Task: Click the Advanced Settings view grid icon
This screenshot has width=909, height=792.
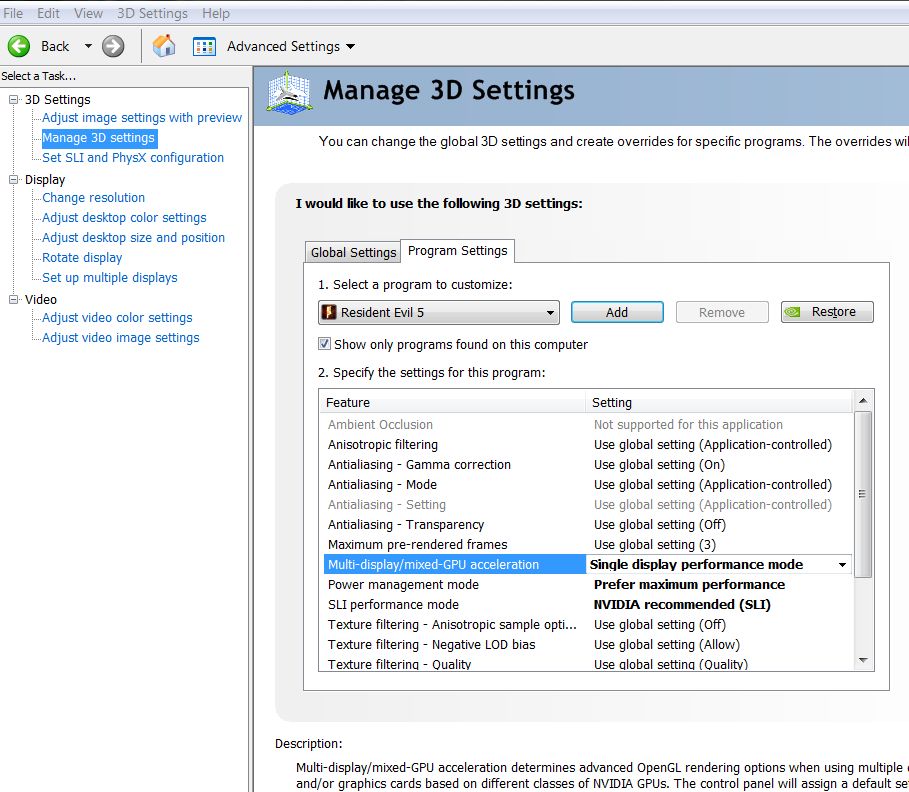Action: click(x=204, y=46)
